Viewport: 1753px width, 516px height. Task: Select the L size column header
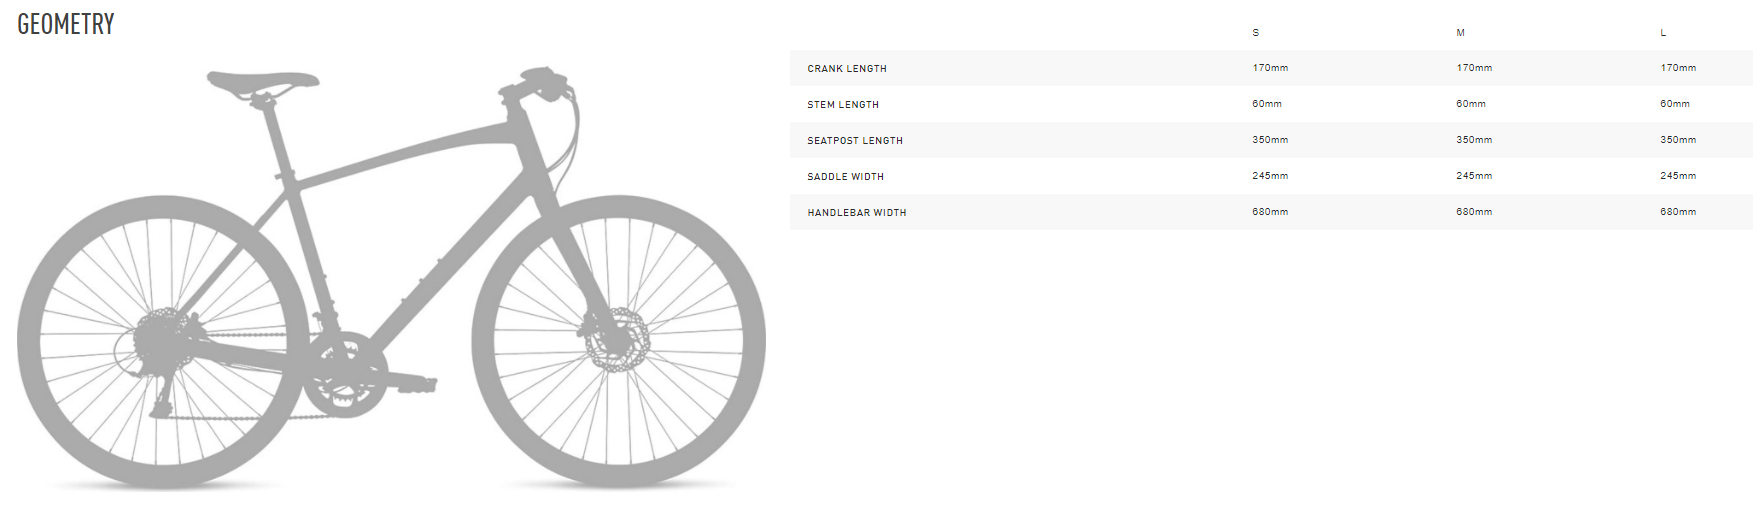(1663, 33)
